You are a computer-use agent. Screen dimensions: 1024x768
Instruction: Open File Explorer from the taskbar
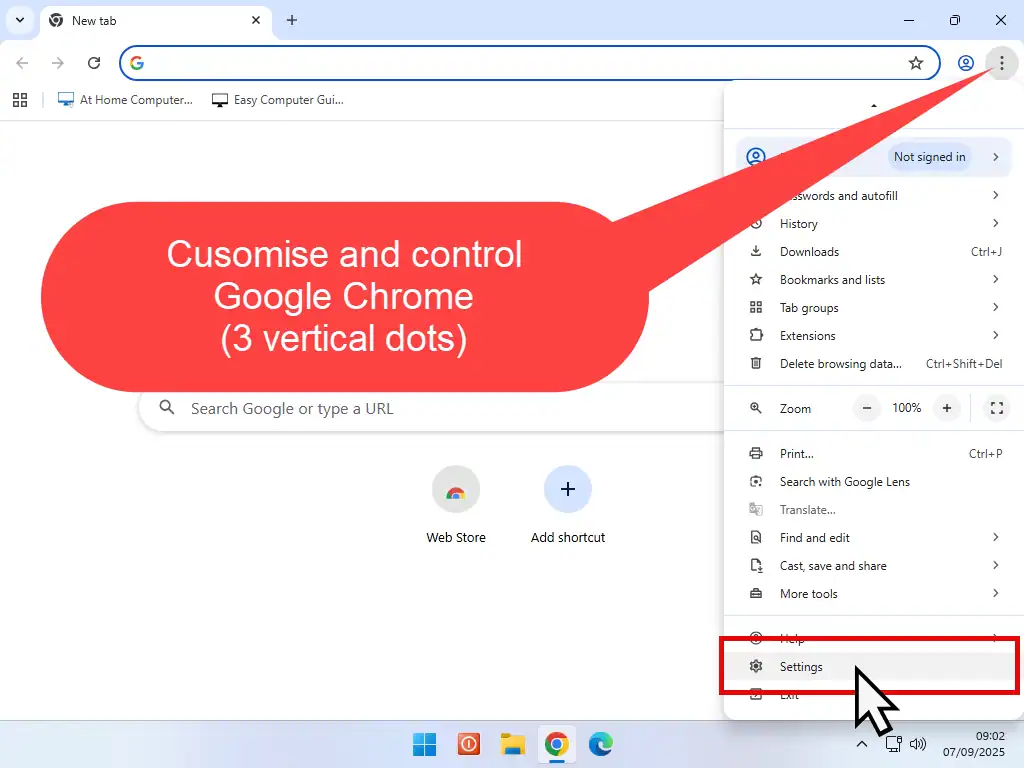(513, 744)
